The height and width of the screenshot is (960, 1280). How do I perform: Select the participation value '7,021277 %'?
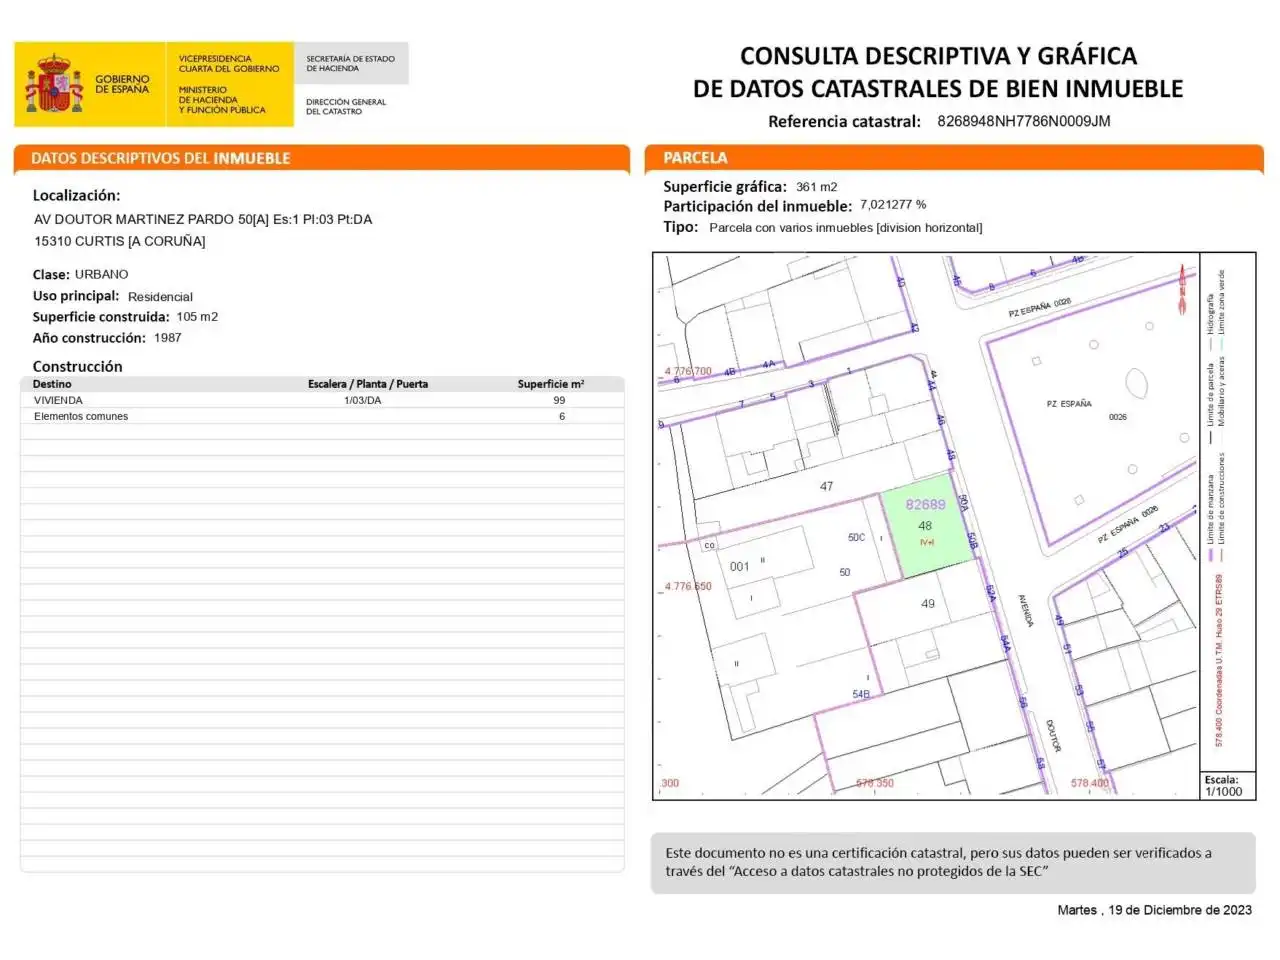click(893, 205)
